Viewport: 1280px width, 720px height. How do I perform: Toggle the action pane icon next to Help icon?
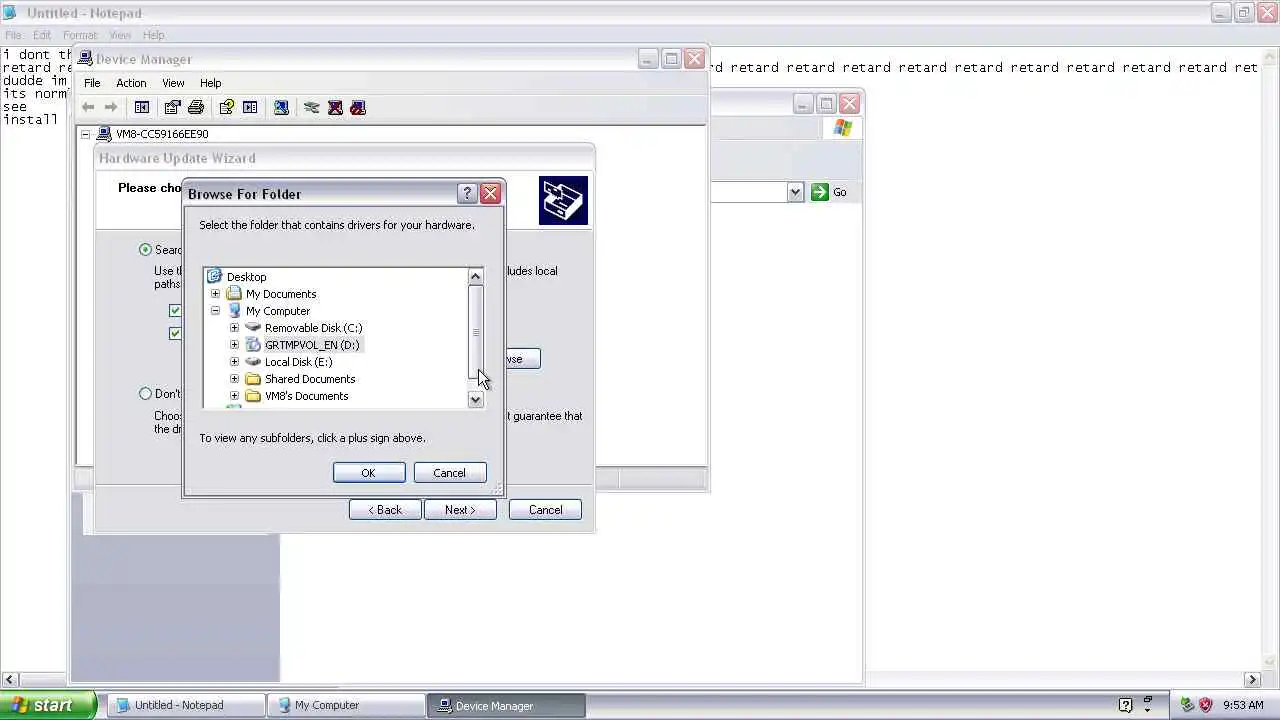pyautogui.click(x=250, y=107)
